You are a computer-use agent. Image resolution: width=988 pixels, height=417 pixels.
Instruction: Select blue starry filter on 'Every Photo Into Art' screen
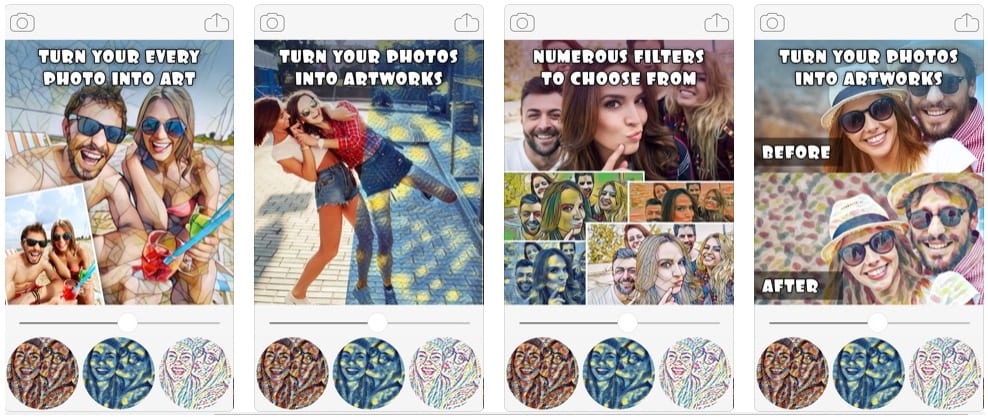pos(118,374)
